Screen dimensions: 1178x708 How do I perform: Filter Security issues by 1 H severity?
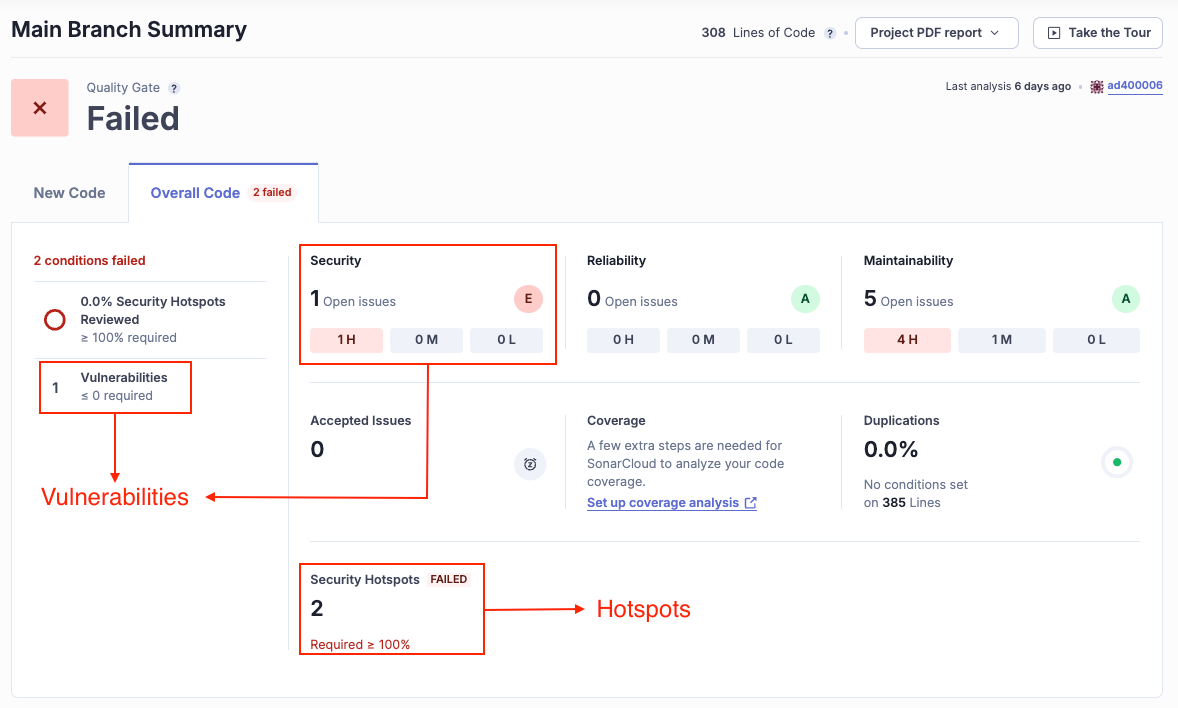pos(346,340)
